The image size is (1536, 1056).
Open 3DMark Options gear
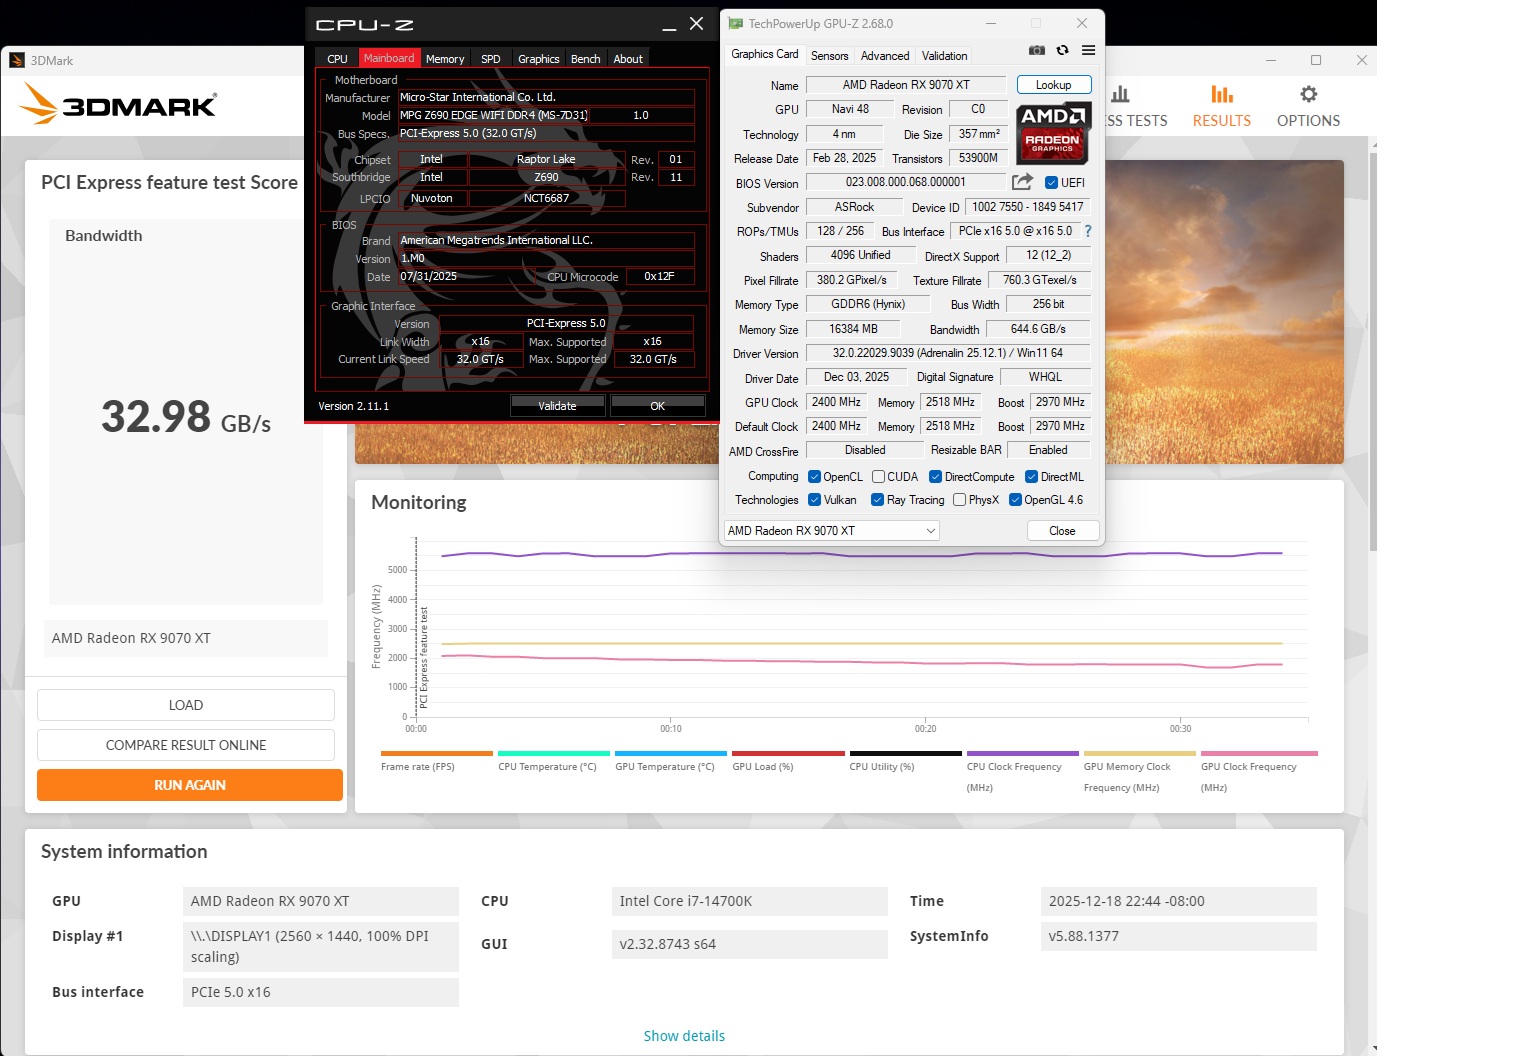click(1308, 106)
